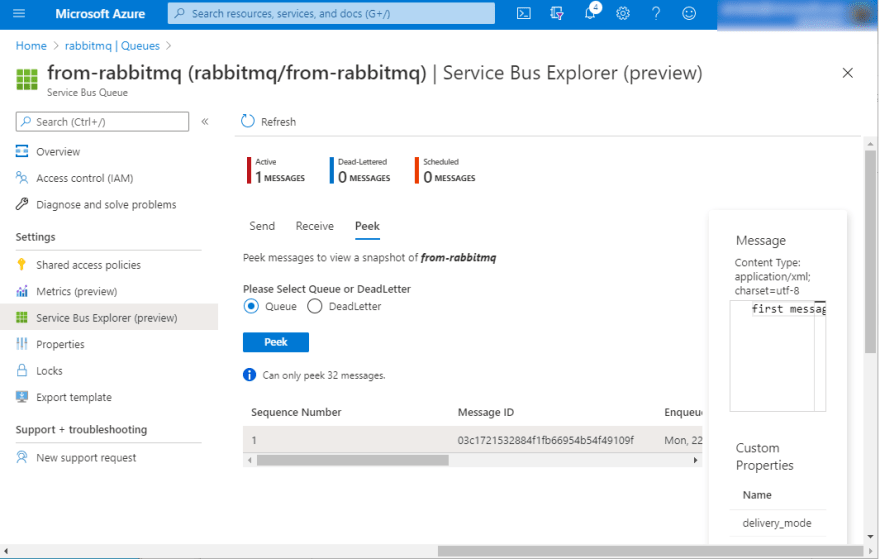Screen dimensions: 880x559
Task: Focus the global search resources field
Action: coord(331,13)
